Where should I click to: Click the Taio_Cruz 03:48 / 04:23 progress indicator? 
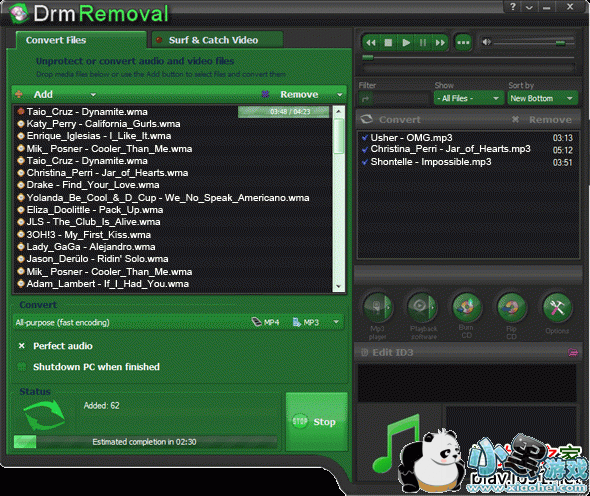pos(284,112)
